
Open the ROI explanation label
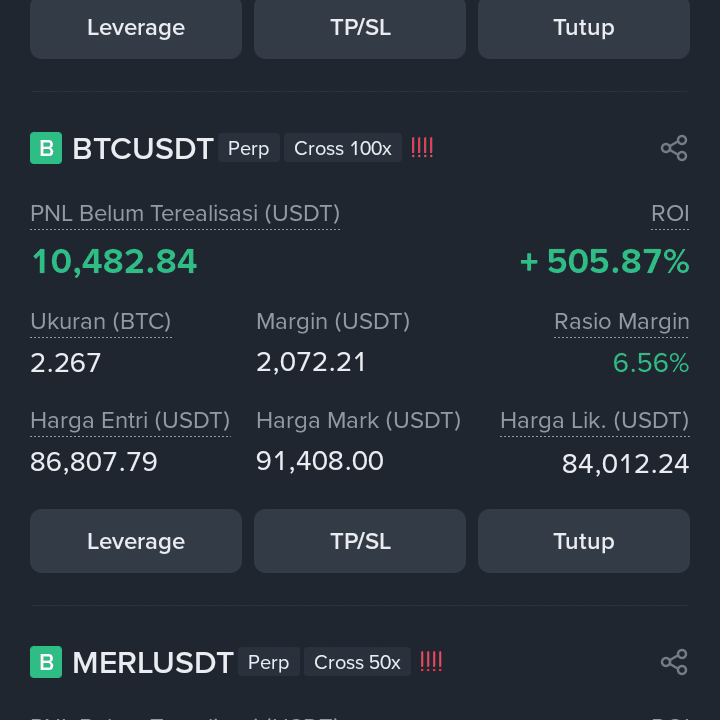click(670, 214)
